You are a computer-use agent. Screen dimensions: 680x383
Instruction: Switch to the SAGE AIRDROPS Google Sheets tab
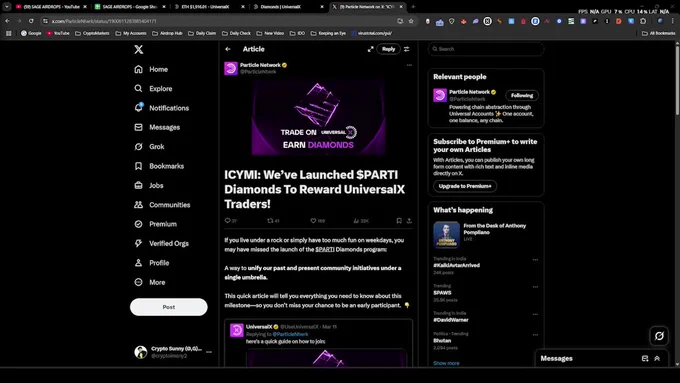tap(130, 7)
